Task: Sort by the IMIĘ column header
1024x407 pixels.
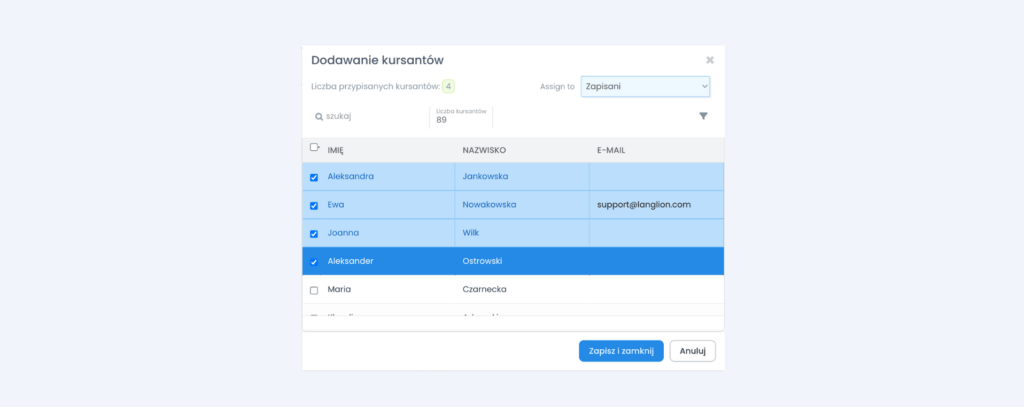Action: pyautogui.click(x=336, y=150)
